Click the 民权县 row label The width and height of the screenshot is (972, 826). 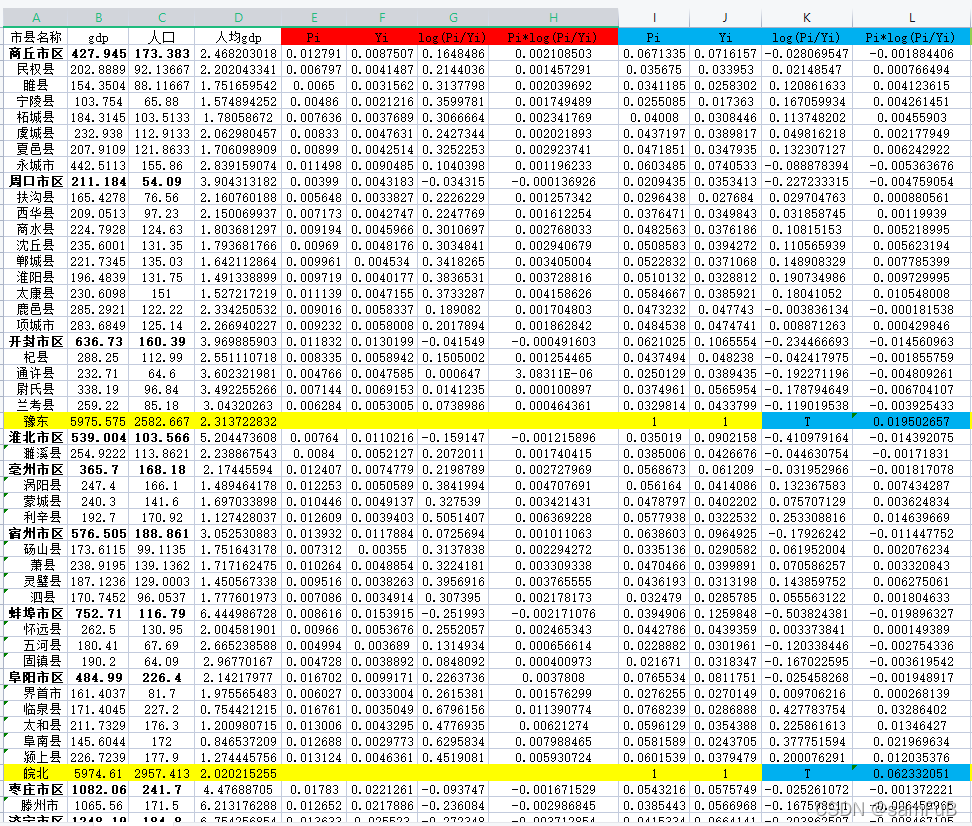pos(36,69)
